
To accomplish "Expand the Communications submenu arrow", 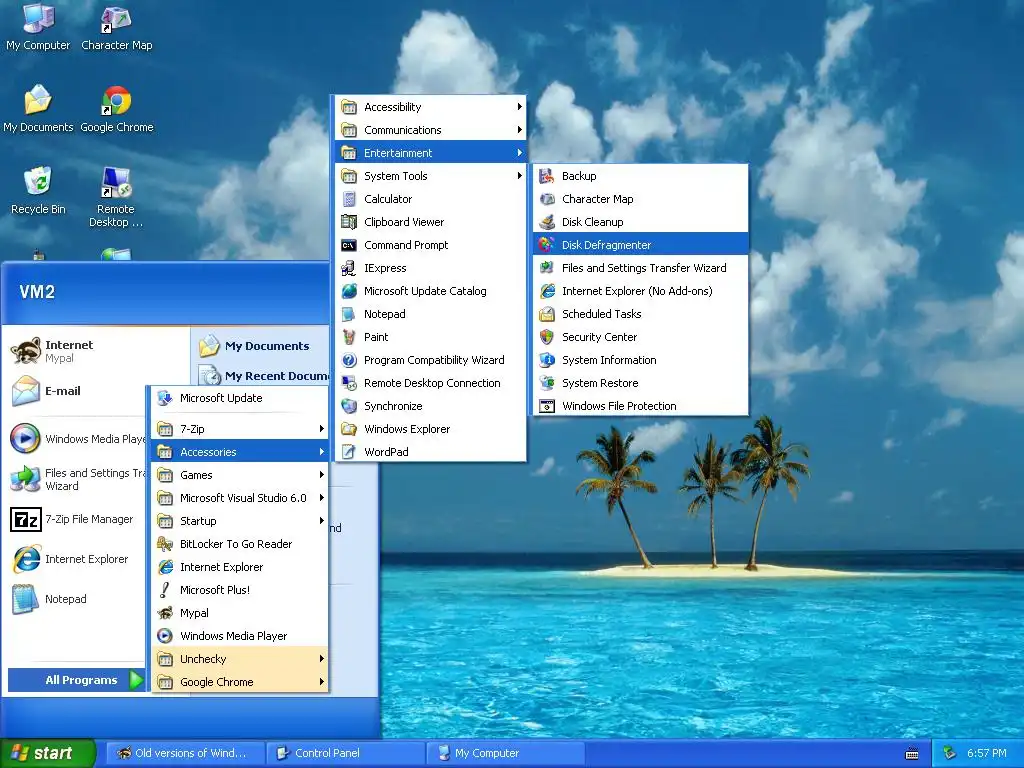I will coord(520,129).
